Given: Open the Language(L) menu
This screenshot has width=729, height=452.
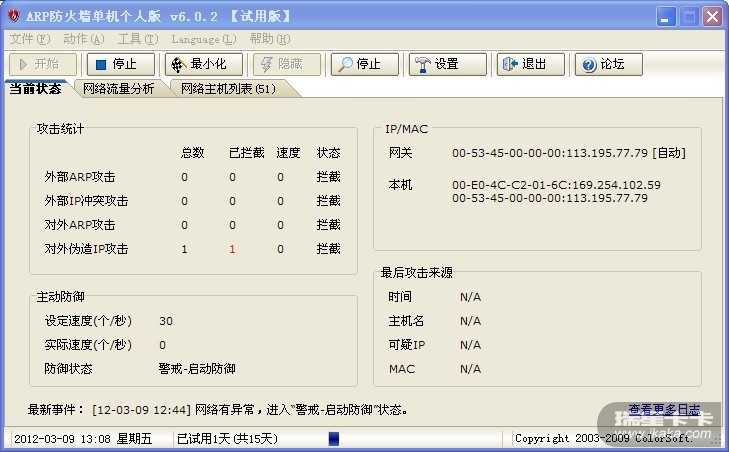Looking at the screenshot, I should point(204,39).
